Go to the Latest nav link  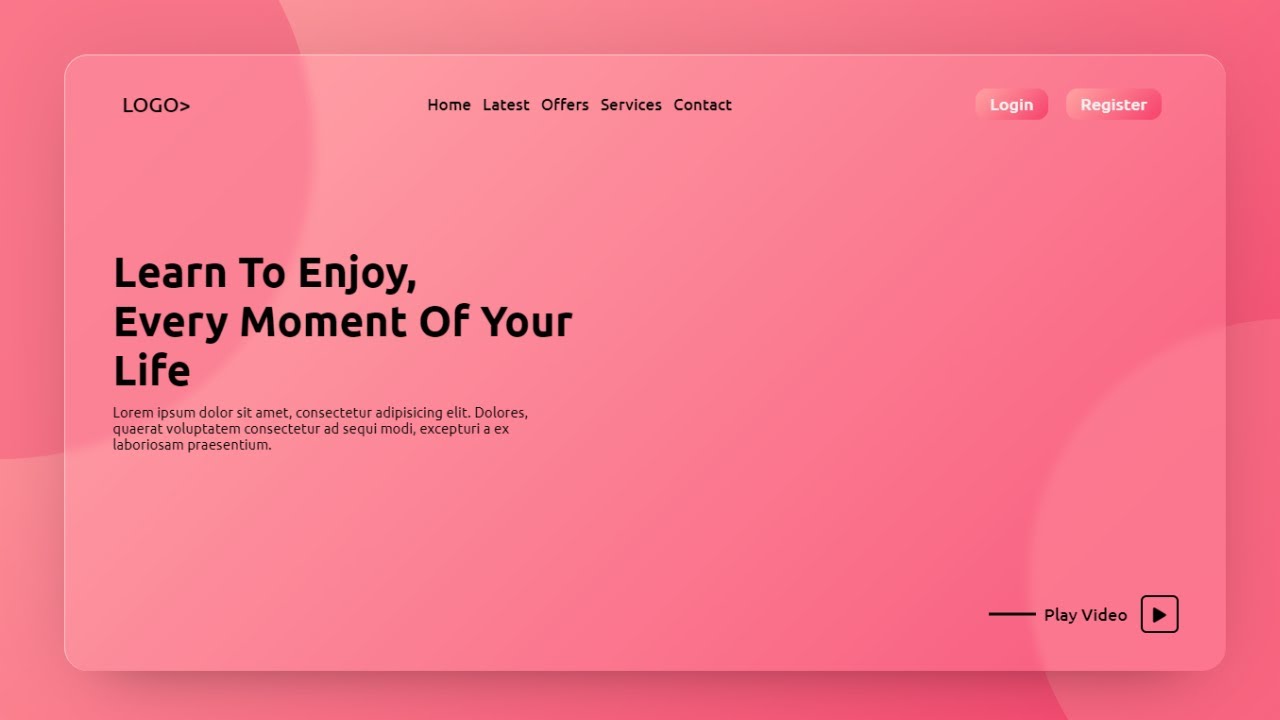coord(506,105)
